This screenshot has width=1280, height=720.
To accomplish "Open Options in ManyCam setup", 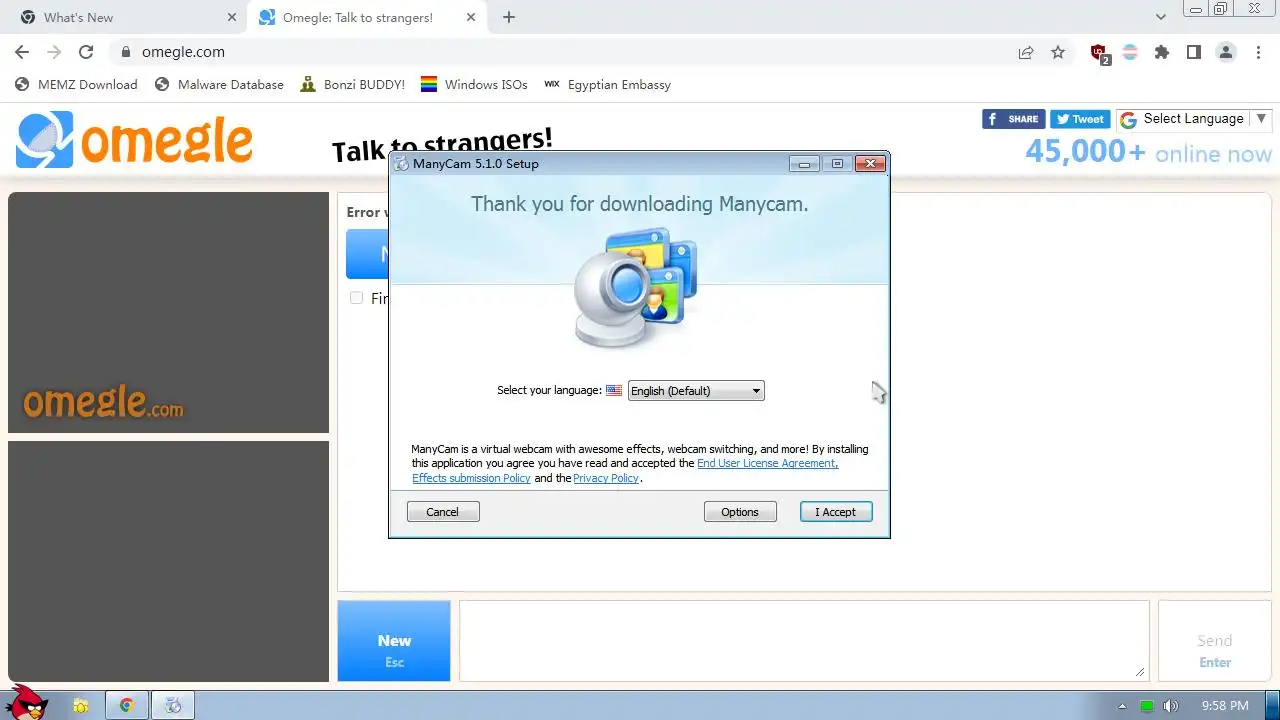I will coord(740,512).
